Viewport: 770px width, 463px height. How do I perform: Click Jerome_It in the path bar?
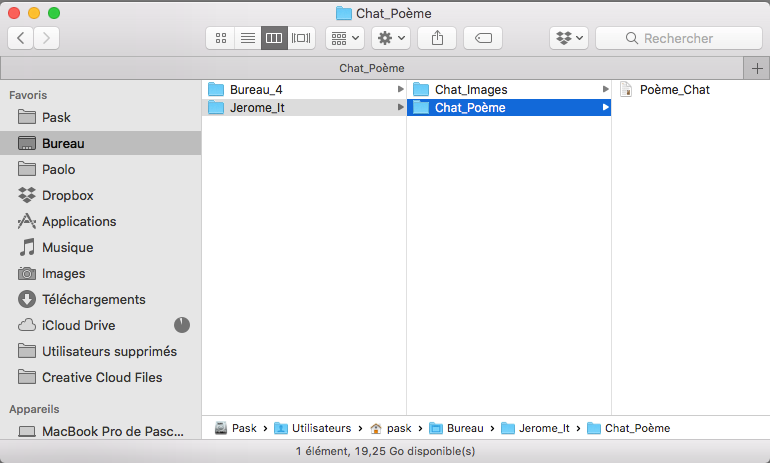tap(535, 428)
